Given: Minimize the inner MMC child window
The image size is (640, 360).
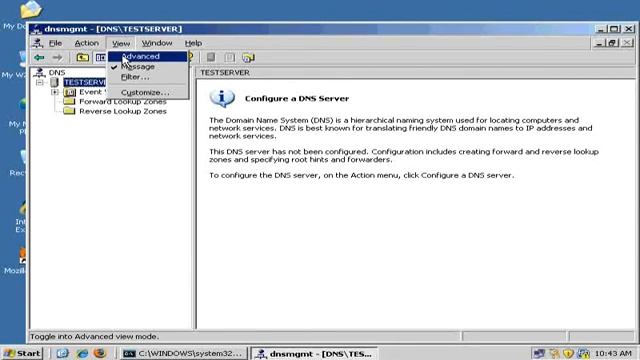Looking at the screenshot, I should coord(599,42).
